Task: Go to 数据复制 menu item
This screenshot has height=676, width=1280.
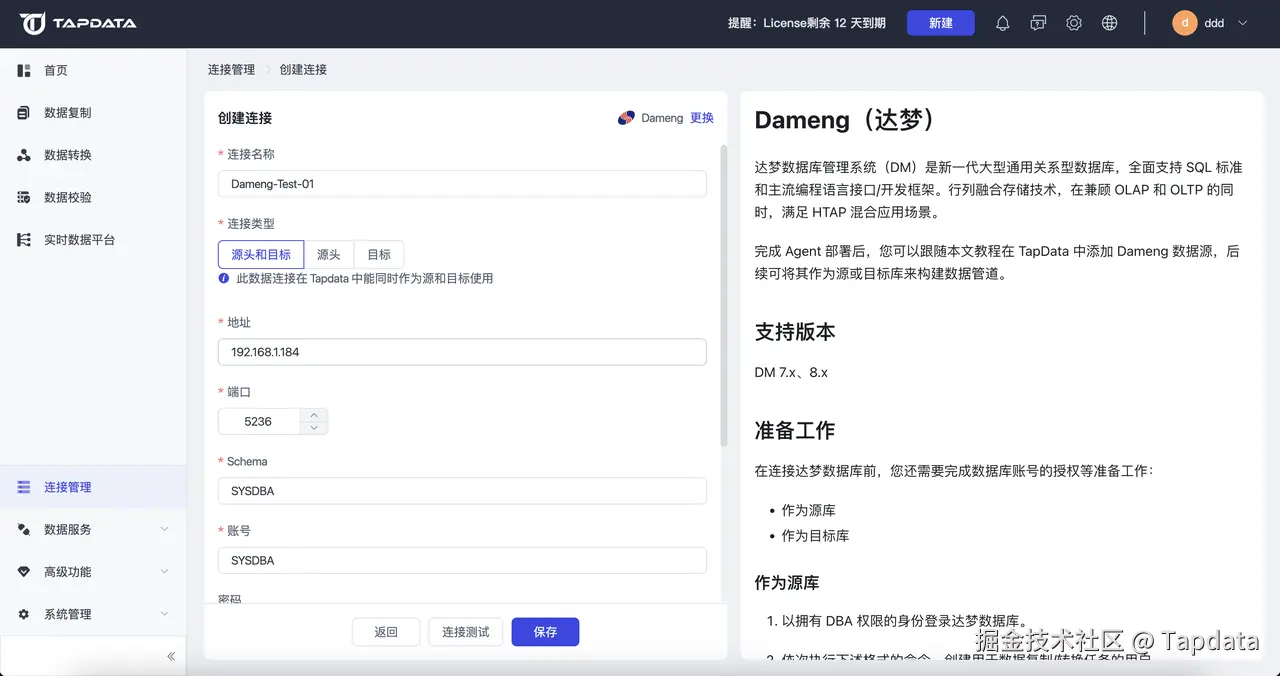Action: [x=93, y=113]
